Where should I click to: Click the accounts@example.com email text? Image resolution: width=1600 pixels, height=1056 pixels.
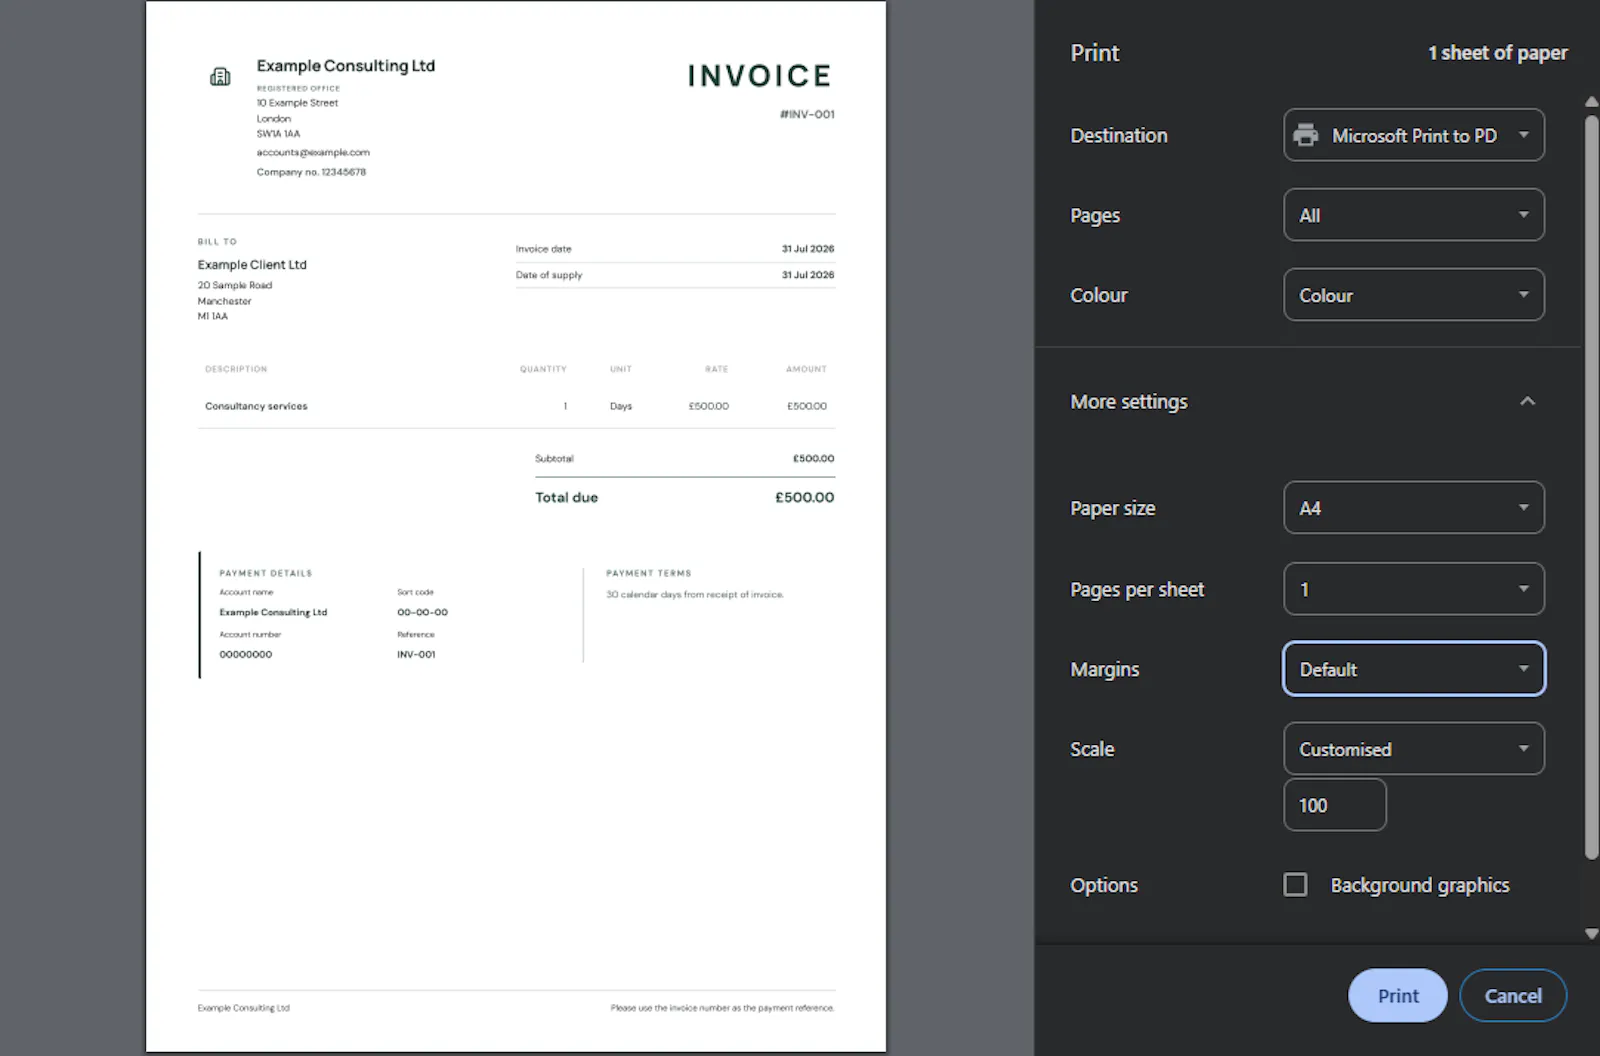(x=313, y=153)
